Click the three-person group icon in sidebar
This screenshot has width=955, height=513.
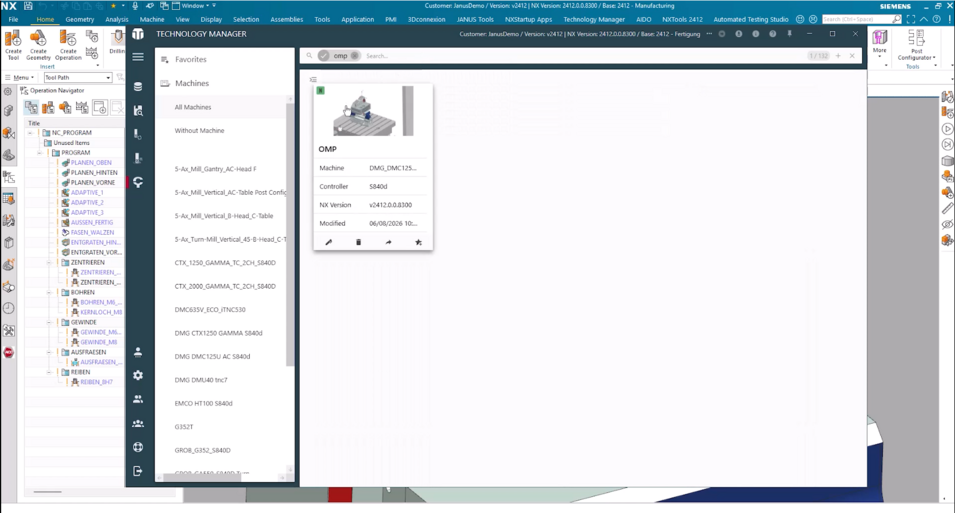click(x=138, y=423)
